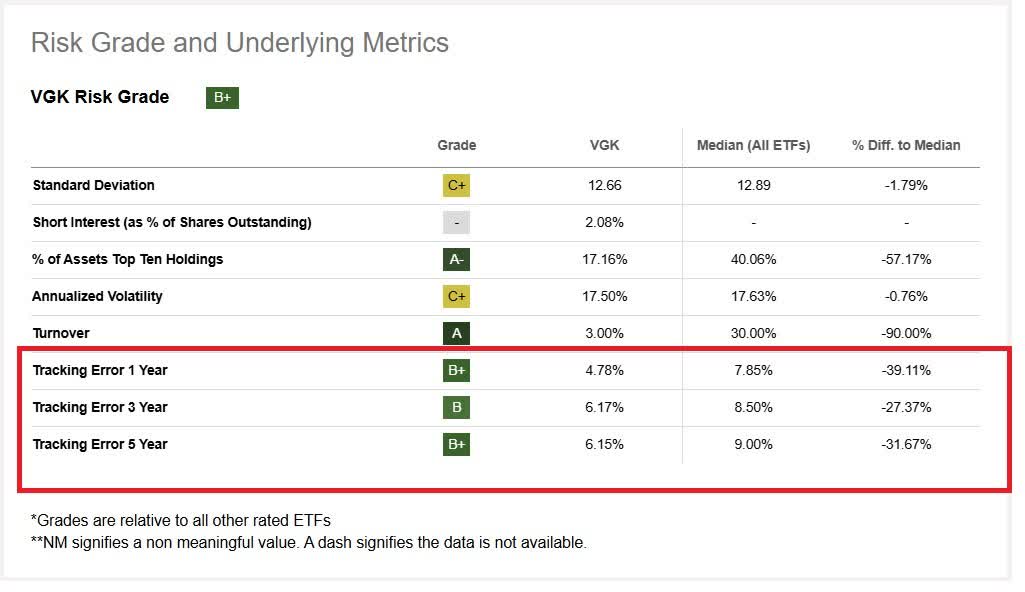Open the Standard Deviation metric row label
Image resolution: width=1025 pixels, height=592 pixels.
93,185
